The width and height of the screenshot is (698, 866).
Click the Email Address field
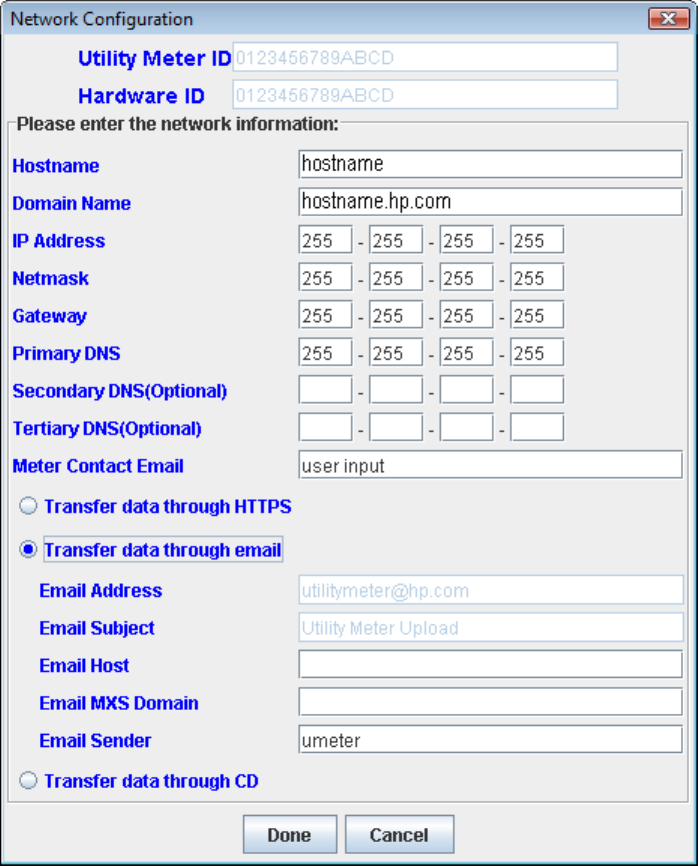(491, 589)
